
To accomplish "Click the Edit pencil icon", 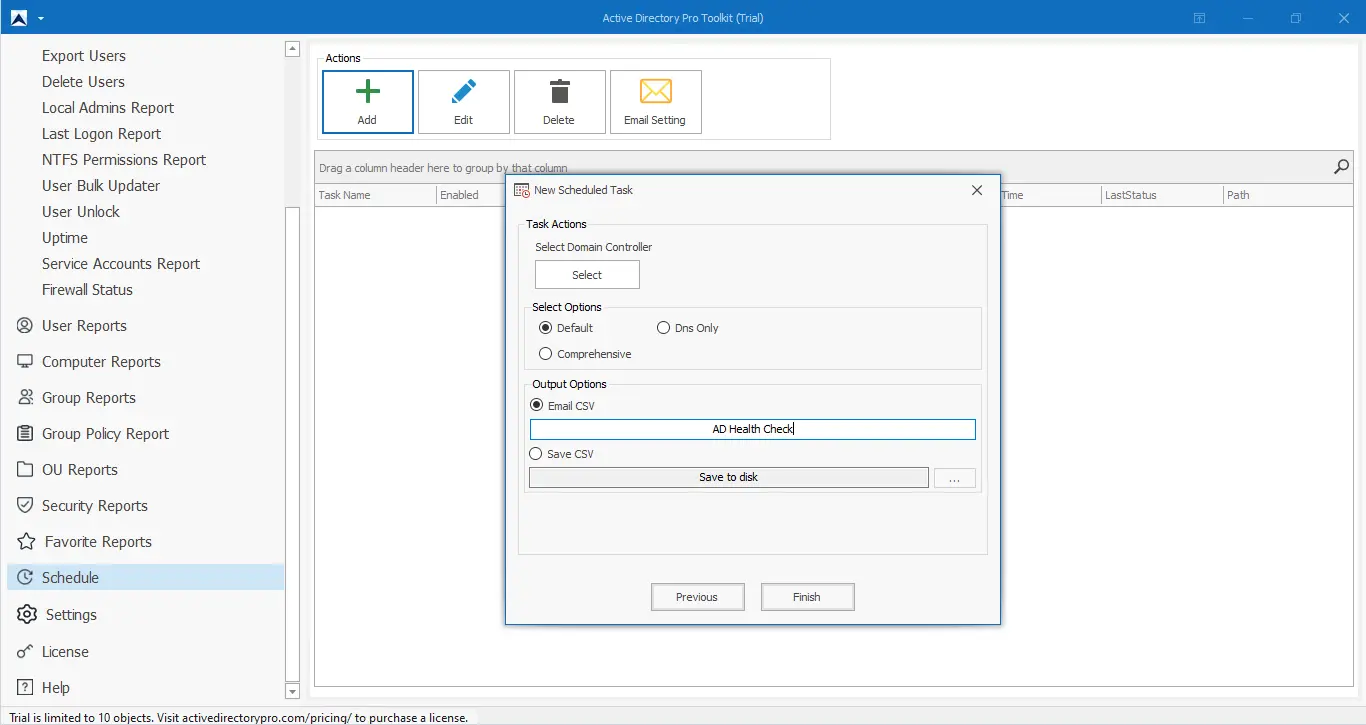I will 464,92.
